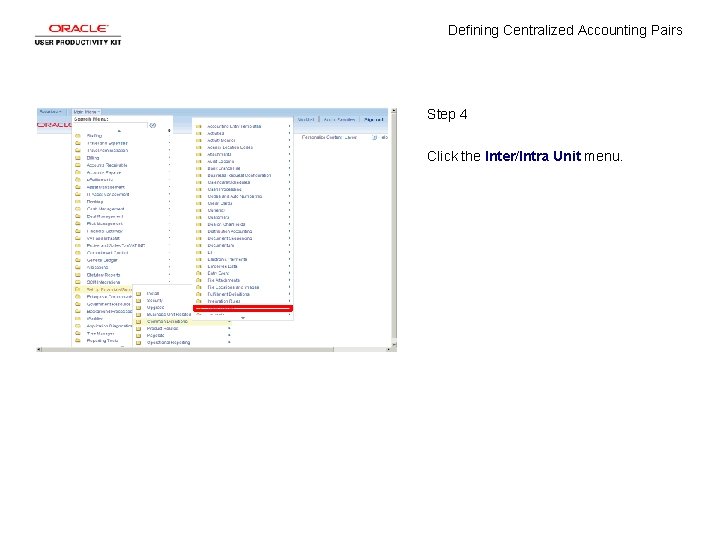Click the Enterprise Components folder icon
Image resolution: width=720 pixels, height=540 pixels.
point(78,297)
